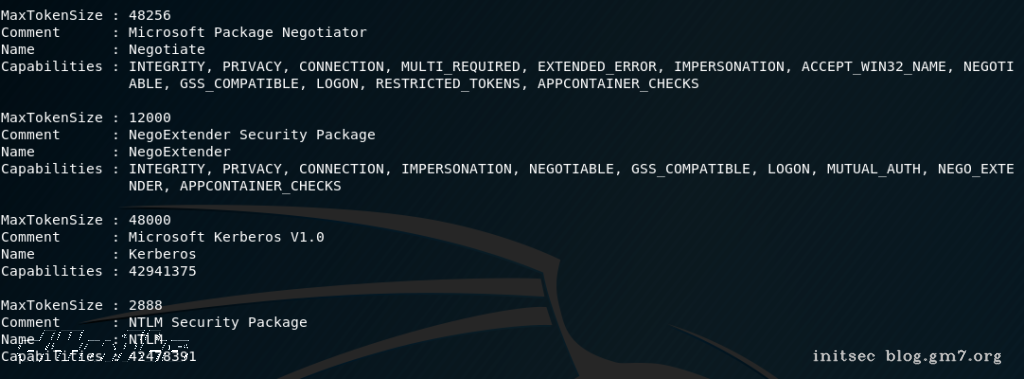This screenshot has height=379, width=1024.
Task: Click the NTLM name value
Action: coord(145,339)
